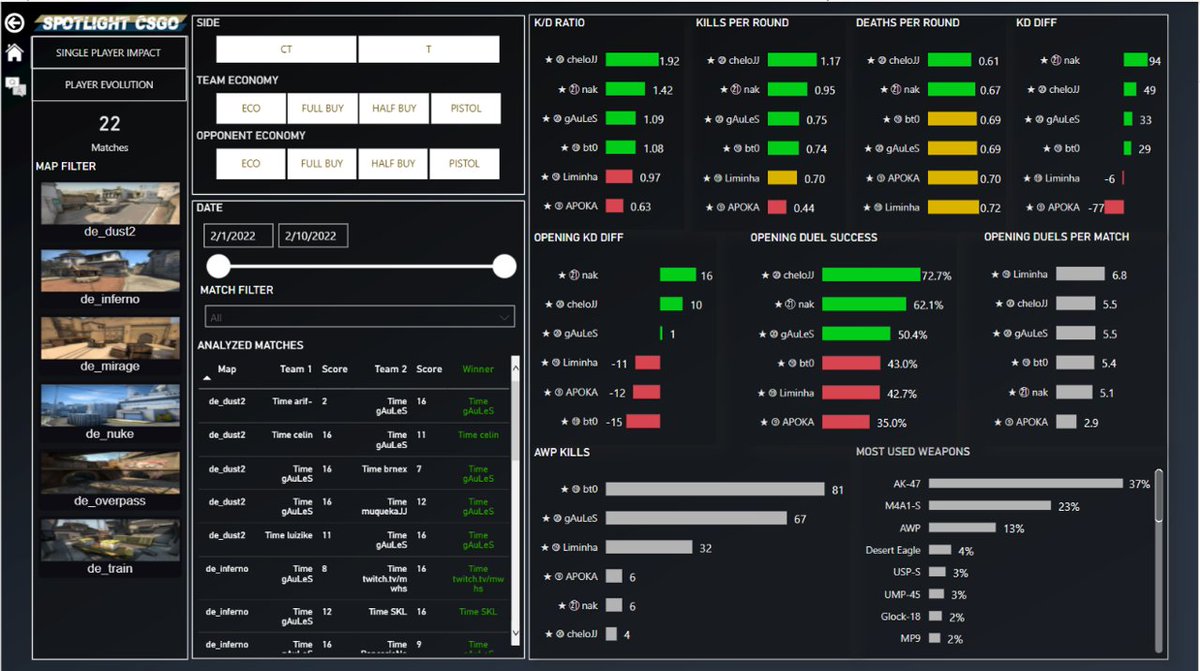Screen dimensions: 1200x671
Task: Select HALF BUY under Team Economy
Action: coord(394,108)
